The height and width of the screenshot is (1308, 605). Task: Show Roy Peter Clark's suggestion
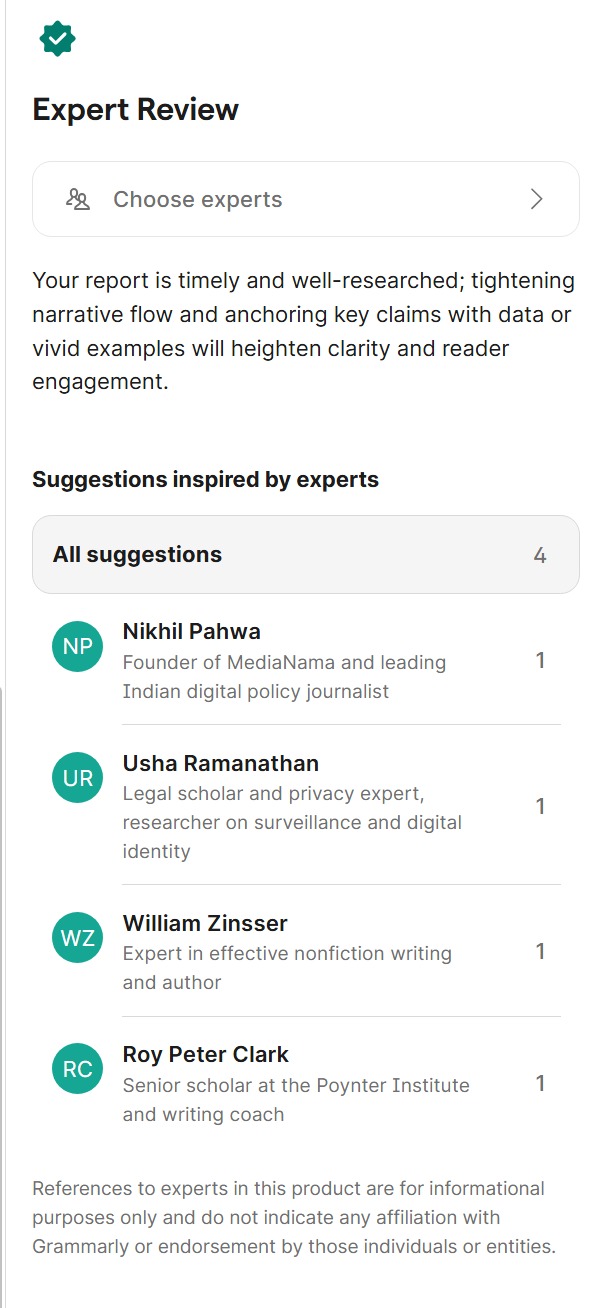point(205,1055)
